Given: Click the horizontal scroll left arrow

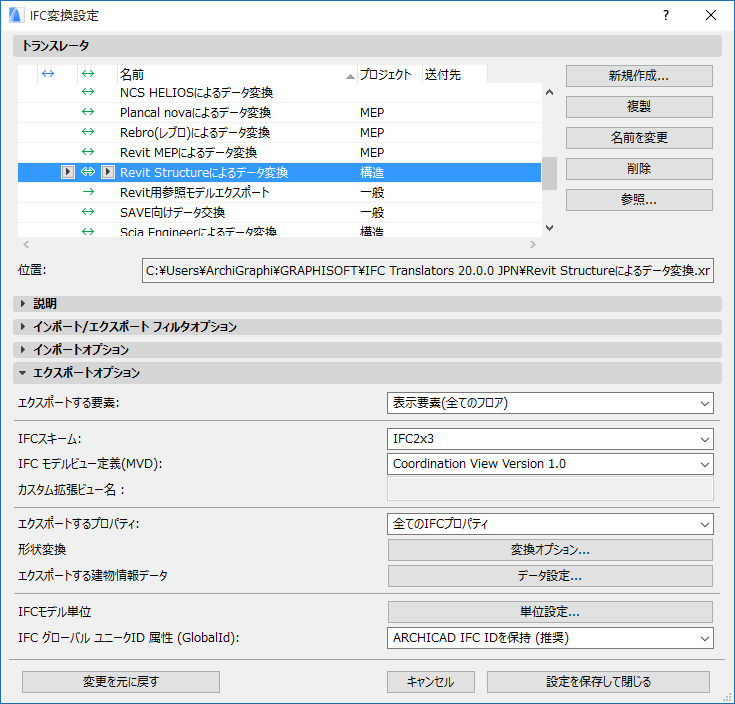Looking at the screenshot, I should point(26,244).
